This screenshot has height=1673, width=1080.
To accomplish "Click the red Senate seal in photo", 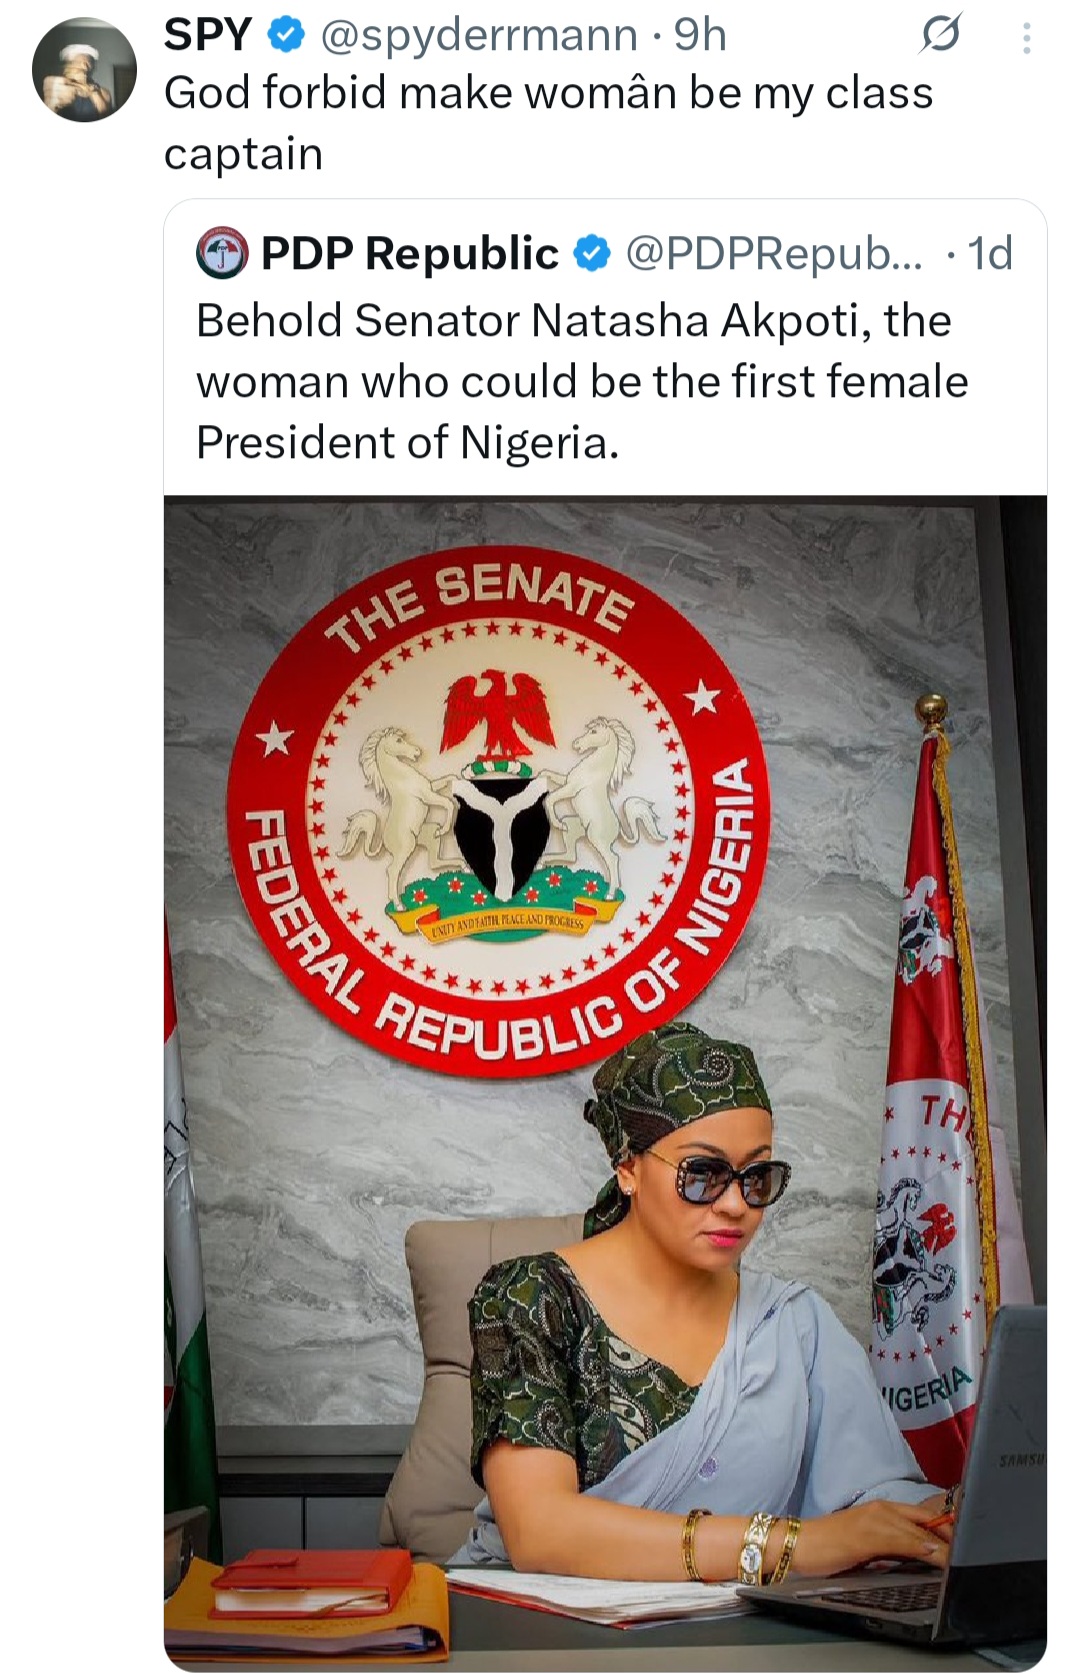I will 496,808.
